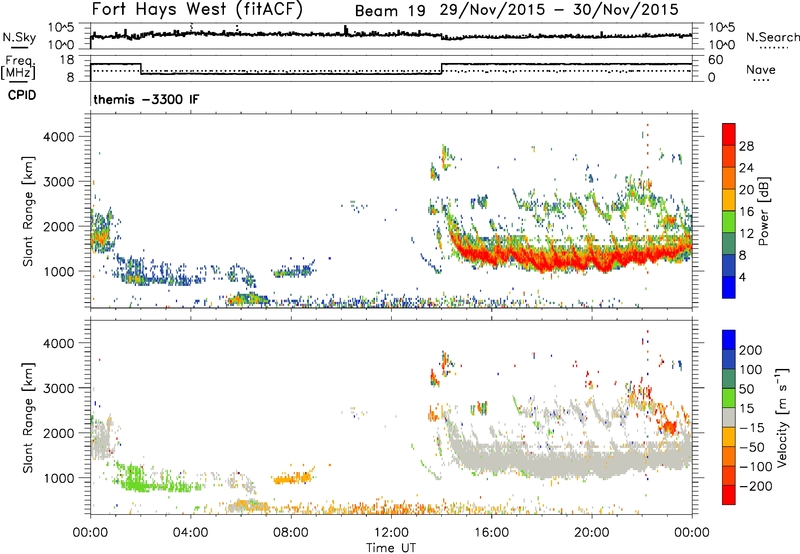This screenshot has height=554, width=800.
Task: Click the '4' tick on the Power colorbar
Action: coord(742,277)
